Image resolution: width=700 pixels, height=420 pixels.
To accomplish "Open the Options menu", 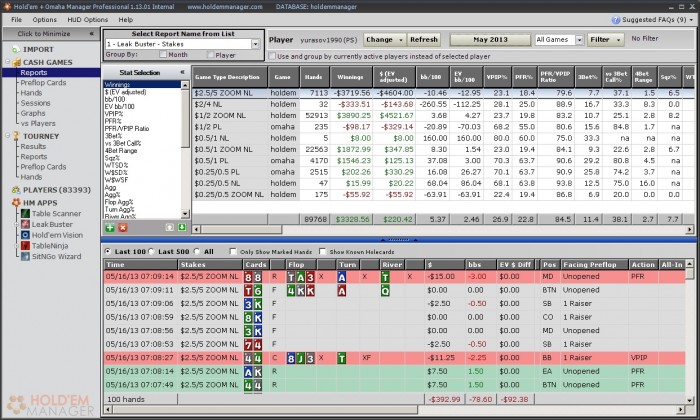I will click(x=45, y=20).
